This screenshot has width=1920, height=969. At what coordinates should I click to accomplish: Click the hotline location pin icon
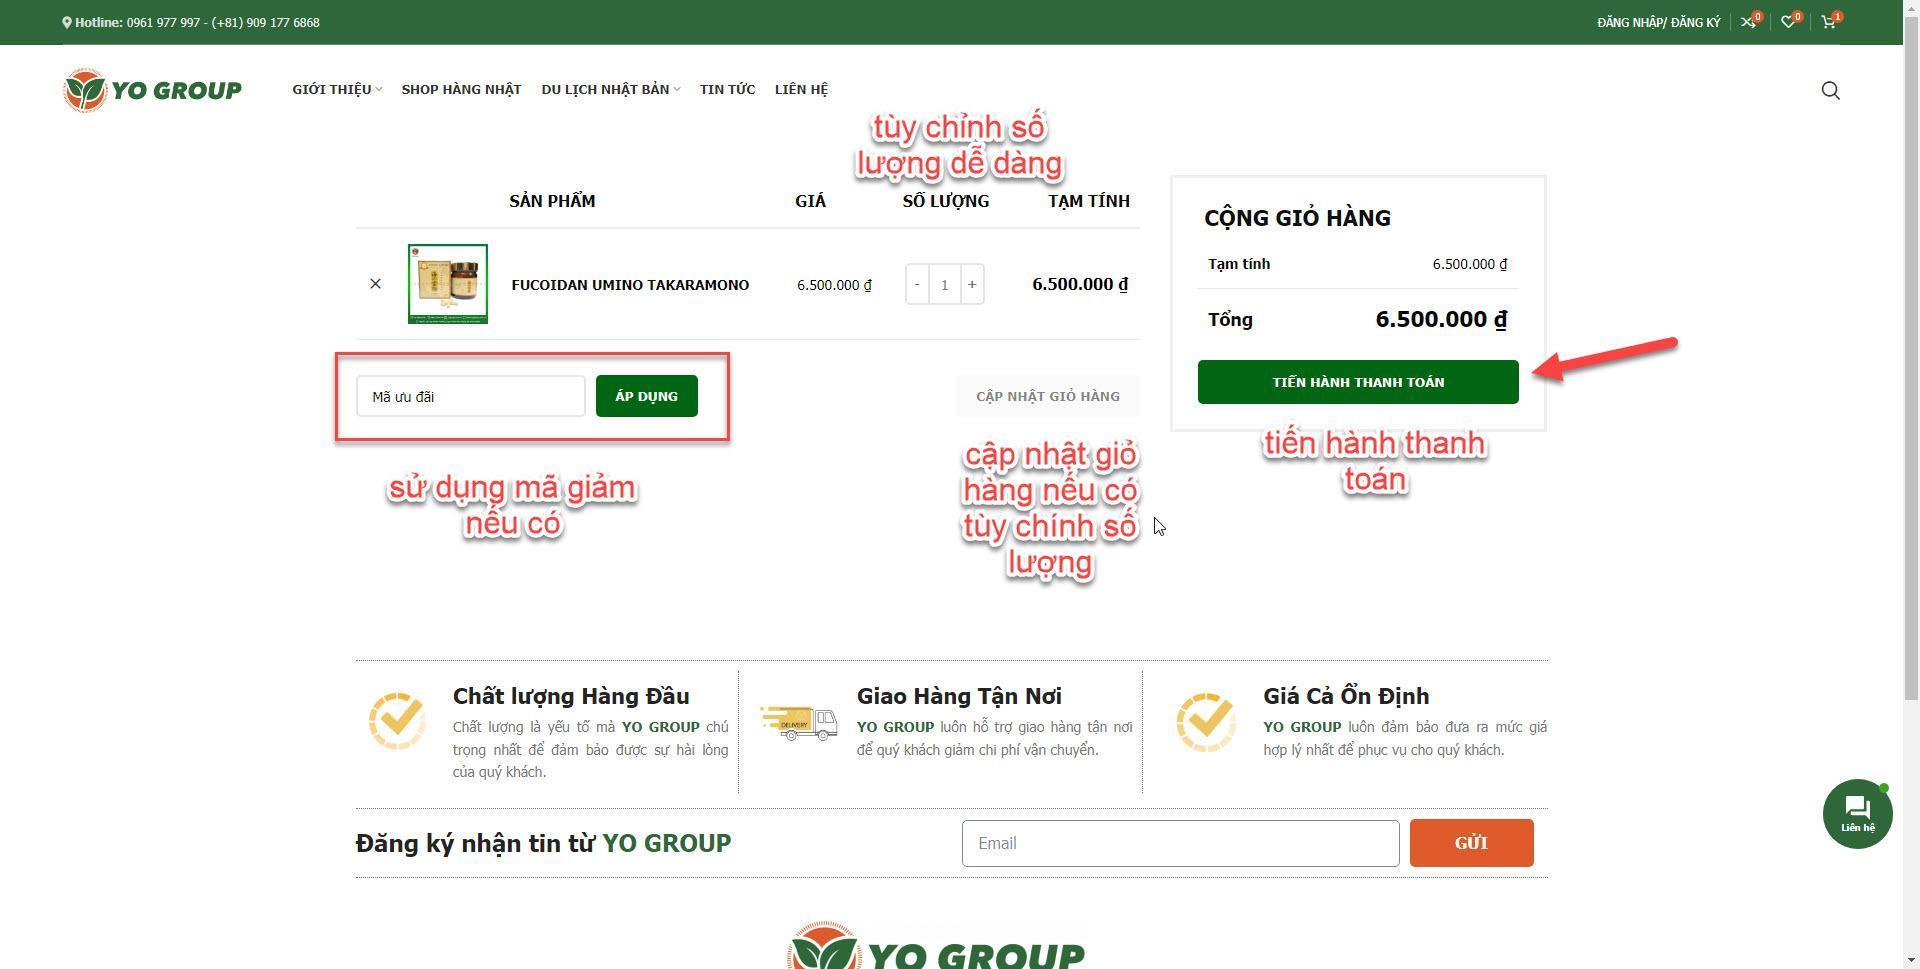(x=66, y=22)
